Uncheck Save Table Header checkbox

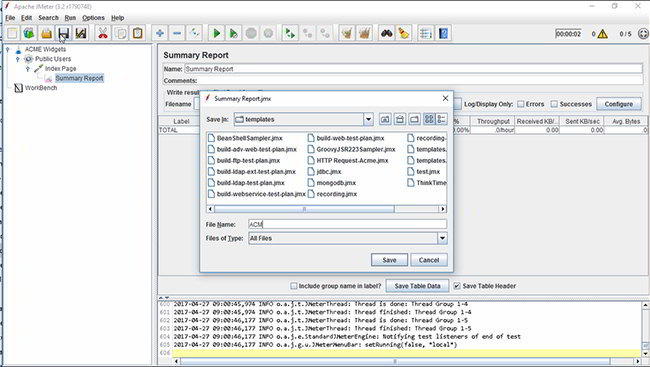coord(456,286)
